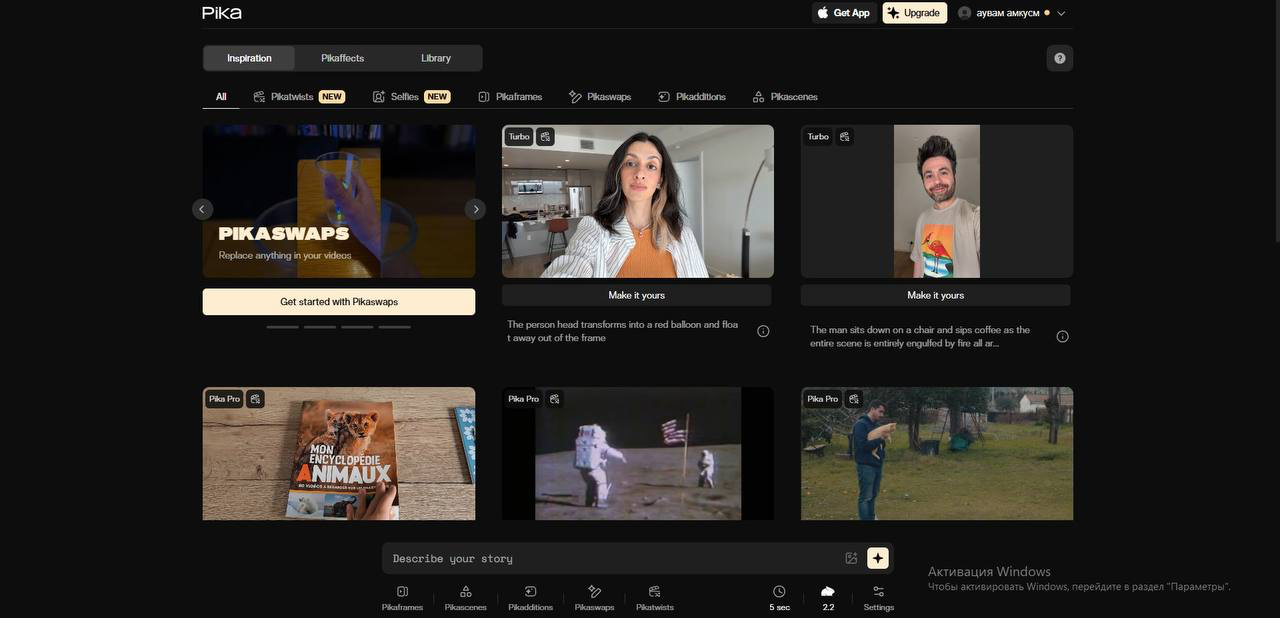This screenshot has height=618, width=1280.
Task: Select the fourth carousel indicator dash
Action: click(394, 327)
